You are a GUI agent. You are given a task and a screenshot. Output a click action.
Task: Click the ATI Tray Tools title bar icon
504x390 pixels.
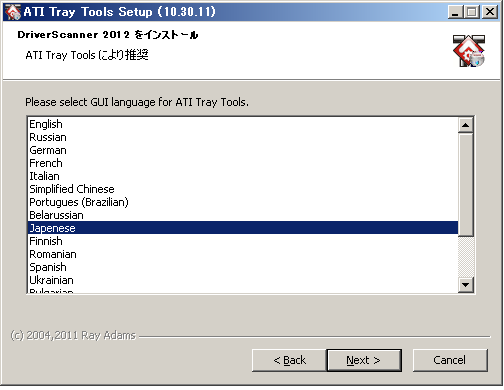pyautogui.click(x=13, y=12)
